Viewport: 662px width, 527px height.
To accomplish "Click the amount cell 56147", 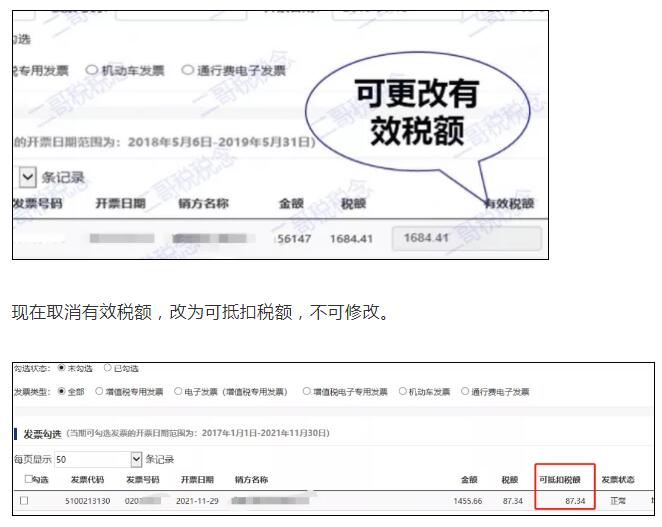I will tap(294, 239).
